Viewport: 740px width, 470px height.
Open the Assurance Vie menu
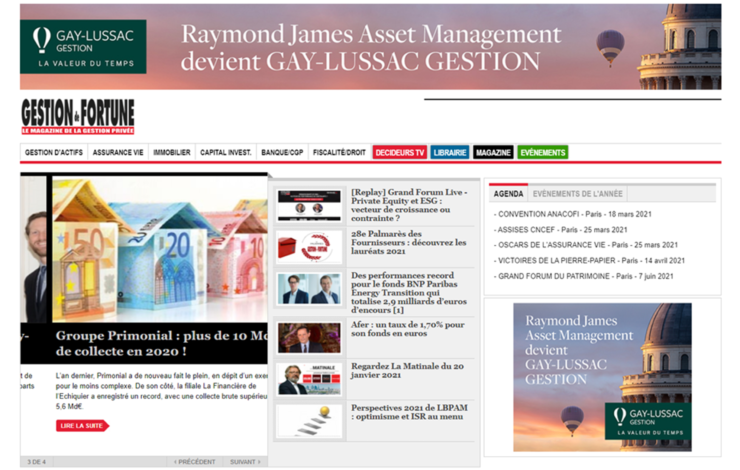click(x=118, y=152)
